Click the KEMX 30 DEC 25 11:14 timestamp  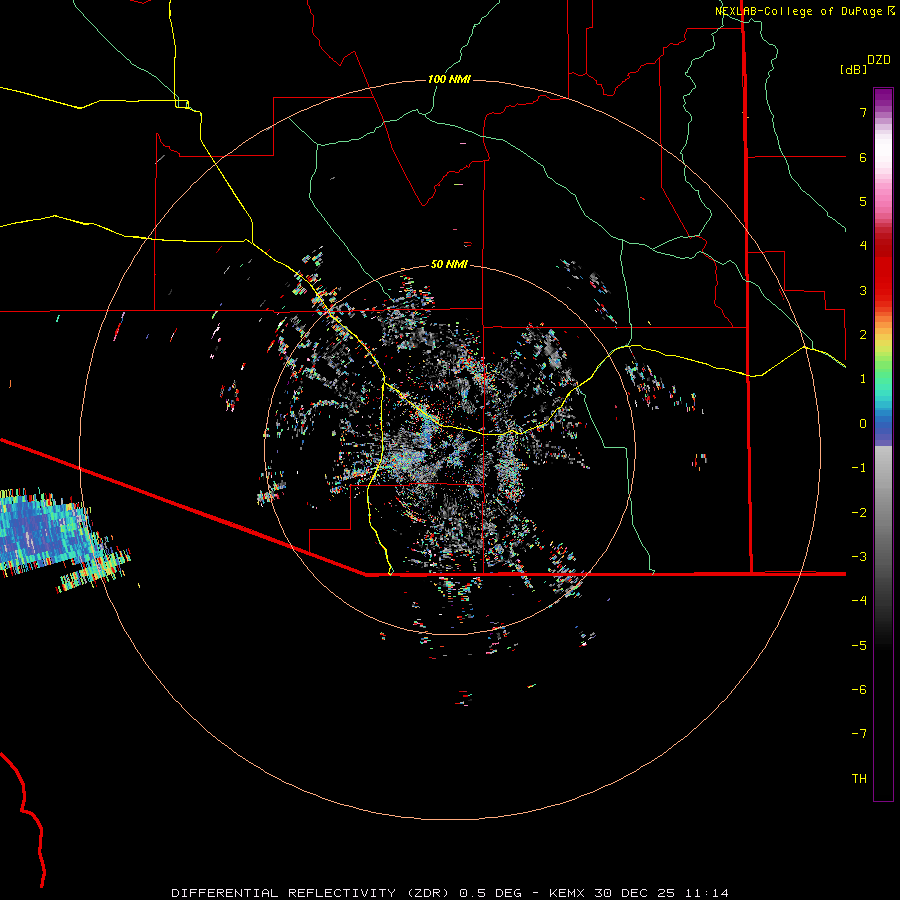(639, 893)
